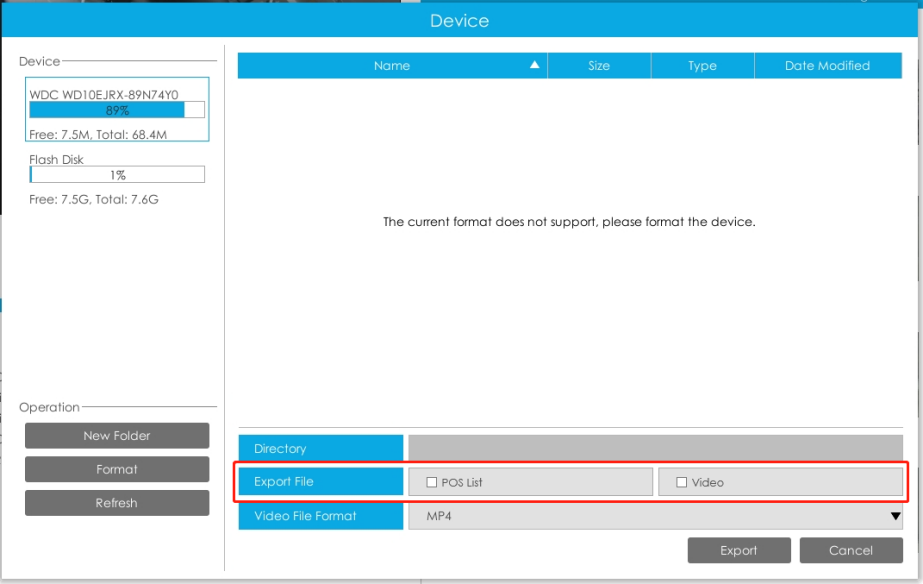The width and height of the screenshot is (923, 584).
Task: Click the Name column sort arrow
Action: 534,65
